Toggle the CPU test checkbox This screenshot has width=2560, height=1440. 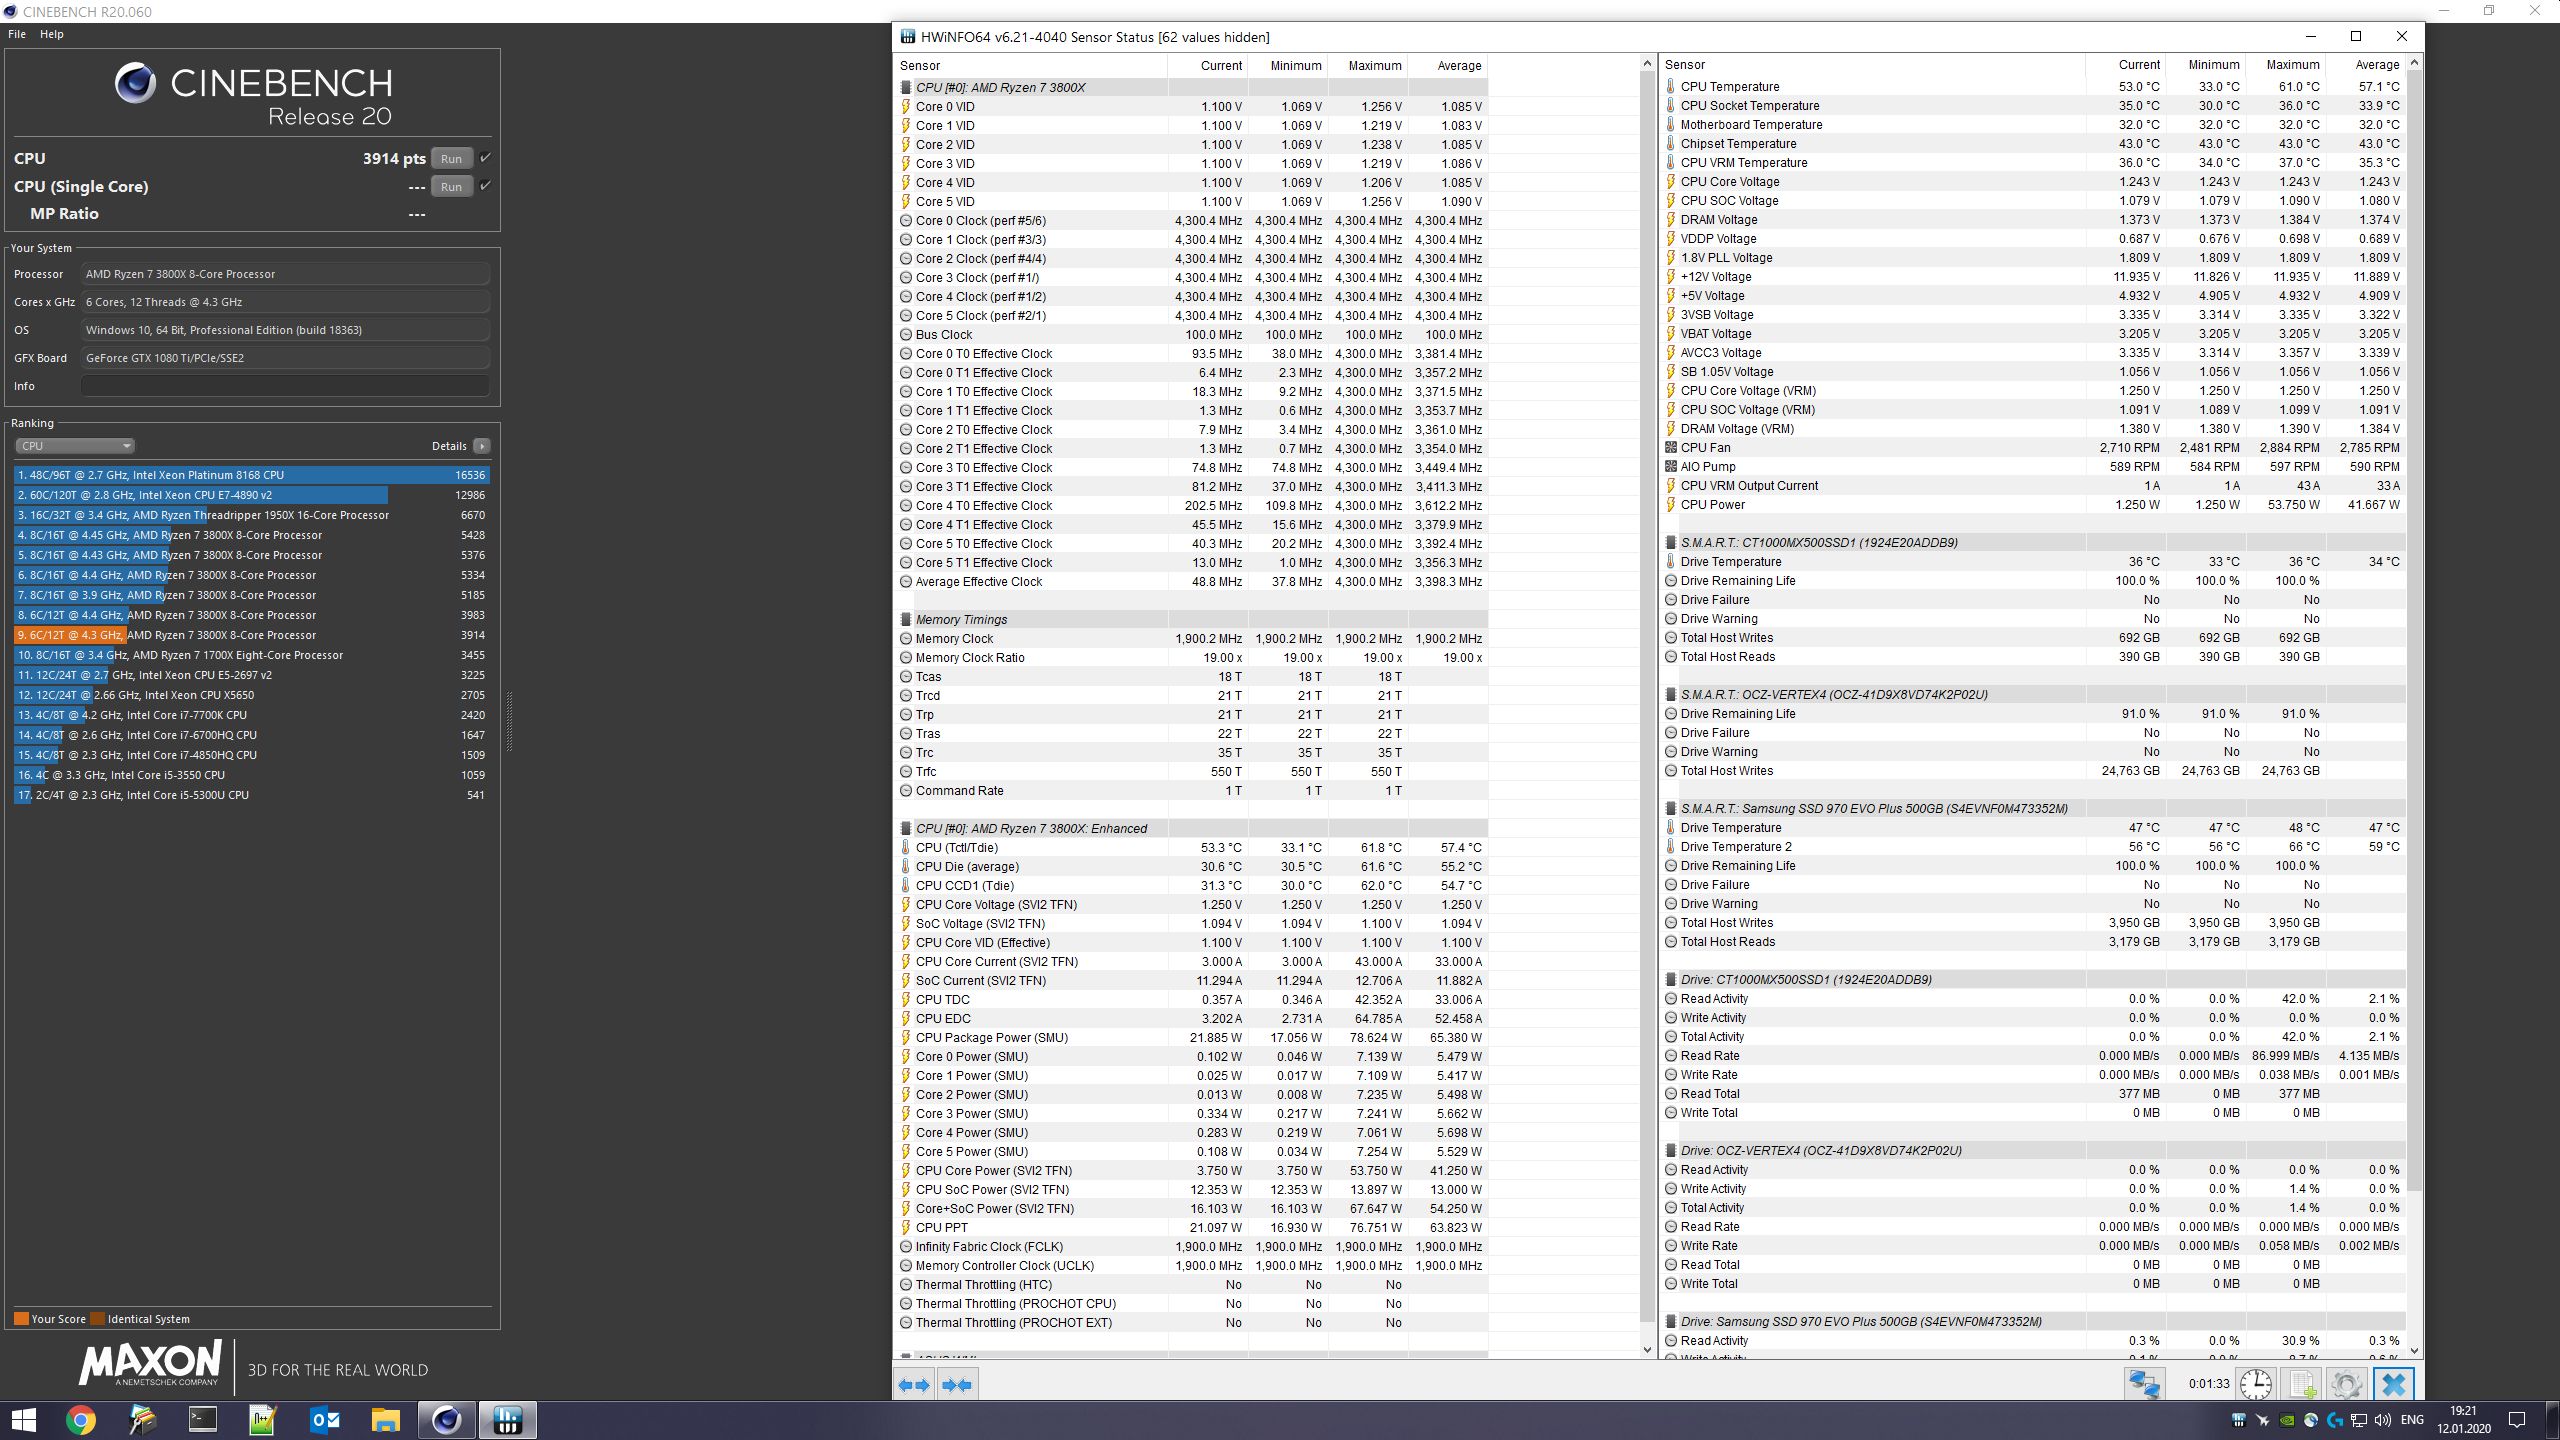[x=485, y=158]
